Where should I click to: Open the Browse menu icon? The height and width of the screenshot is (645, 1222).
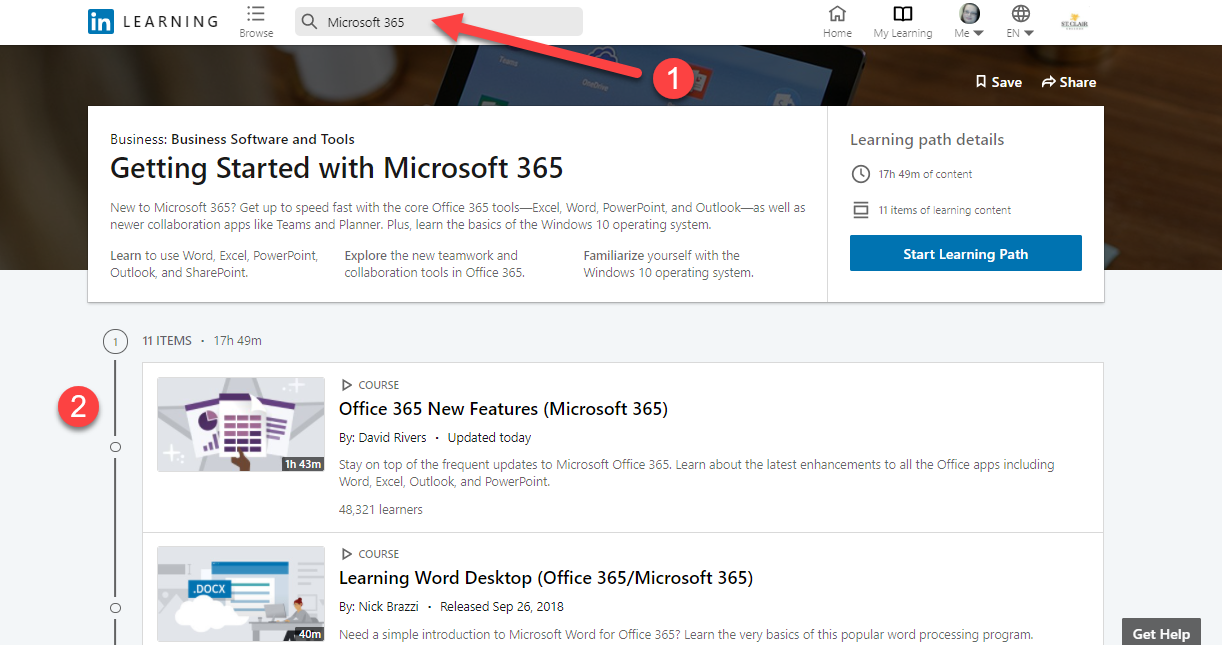(256, 14)
